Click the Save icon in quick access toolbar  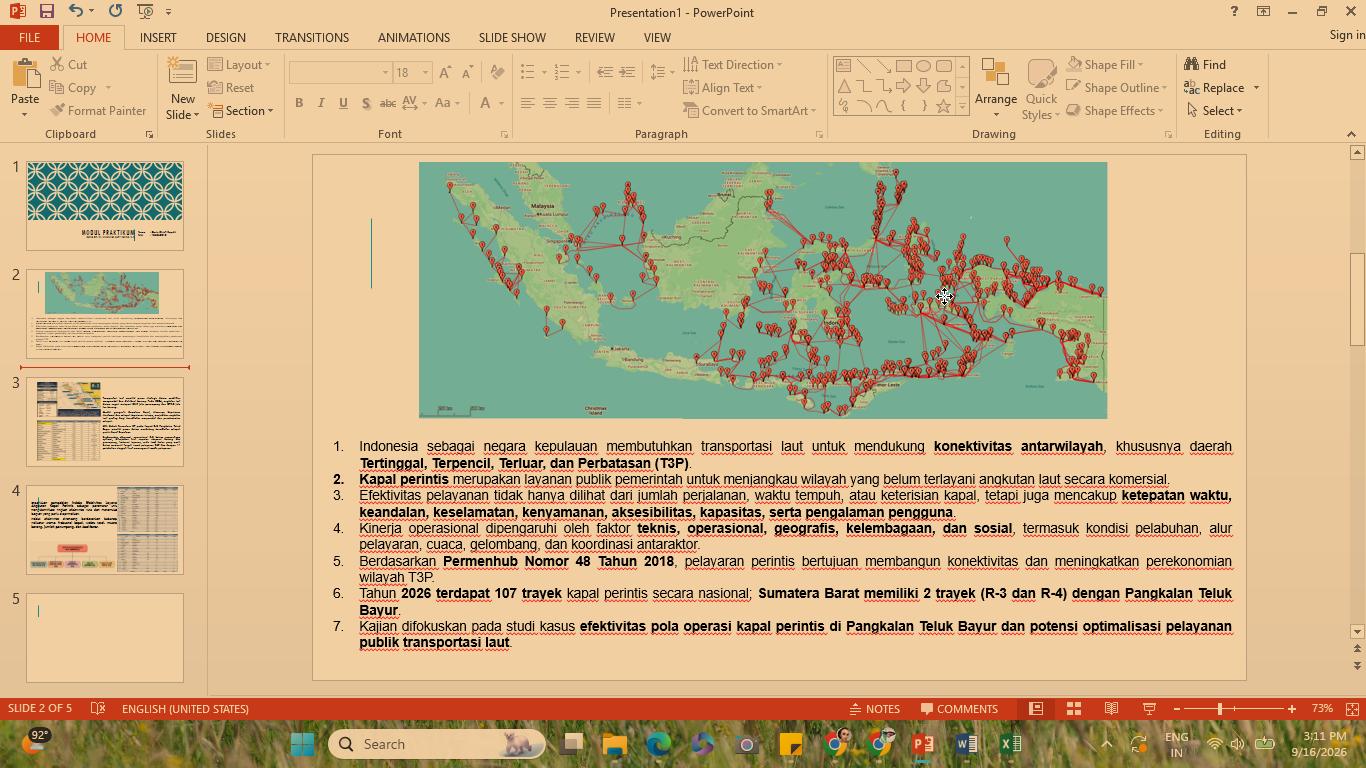pyautogui.click(x=46, y=11)
